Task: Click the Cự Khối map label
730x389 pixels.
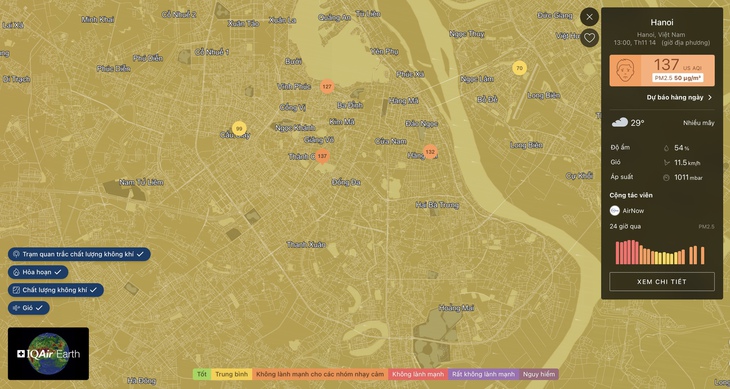Action: 579,176
